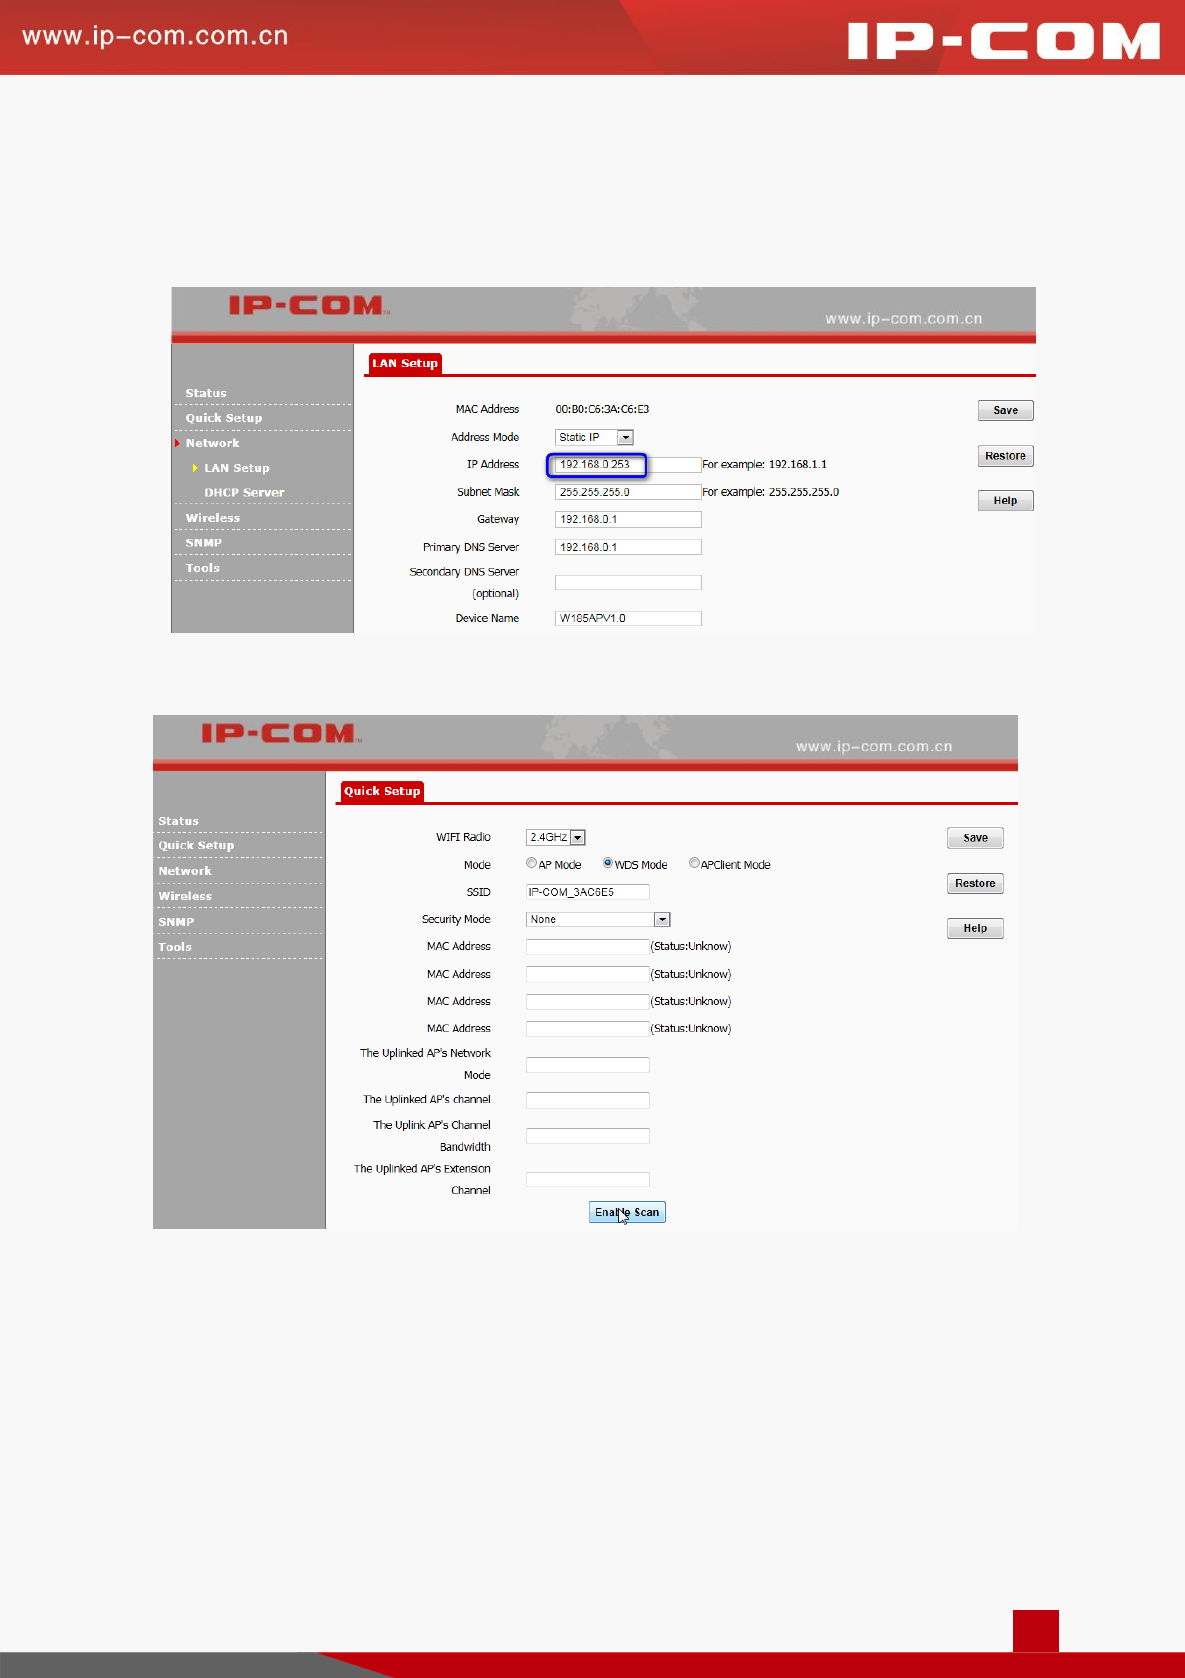The height and width of the screenshot is (1678, 1185).
Task: Click Restore button in Quick Setup panel
Action: (975, 883)
